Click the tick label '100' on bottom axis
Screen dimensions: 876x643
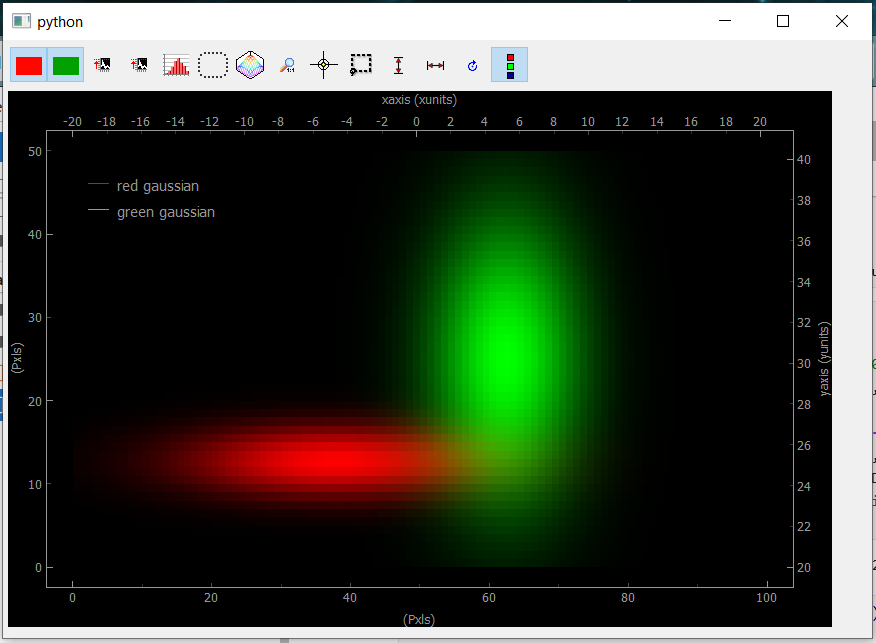click(766, 598)
